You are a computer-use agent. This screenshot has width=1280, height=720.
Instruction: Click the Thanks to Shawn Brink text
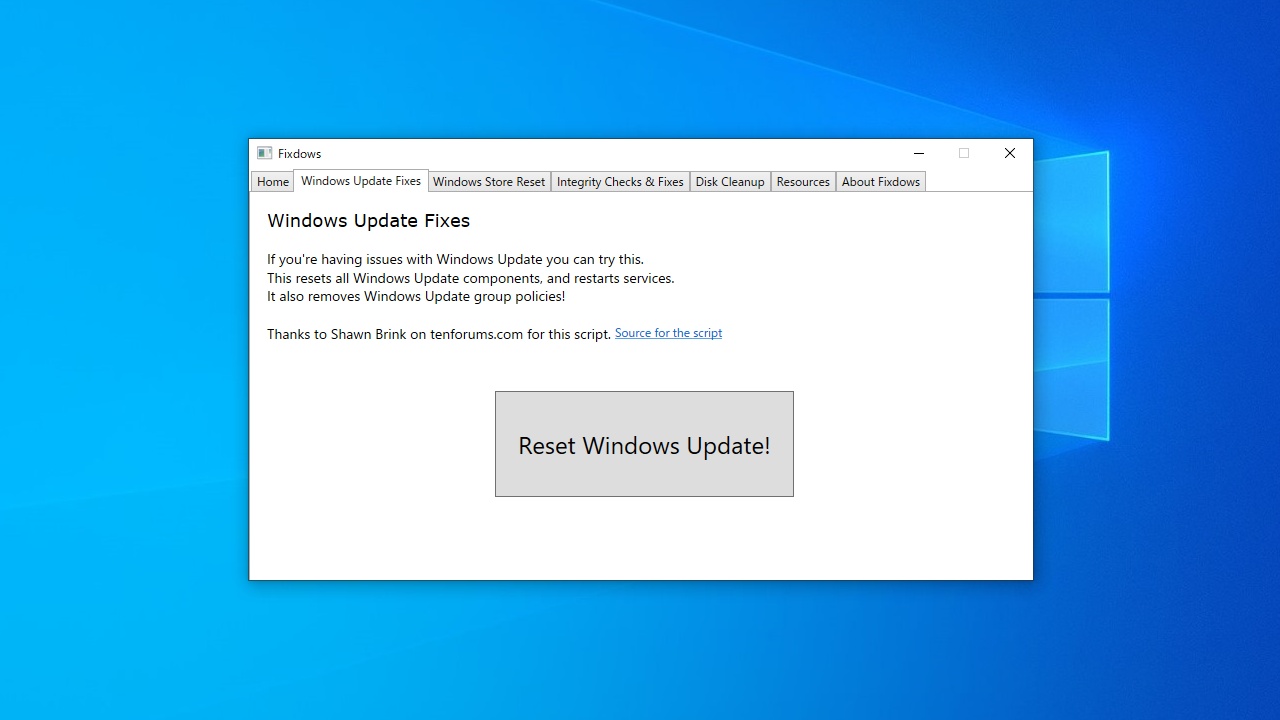click(439, 334)
